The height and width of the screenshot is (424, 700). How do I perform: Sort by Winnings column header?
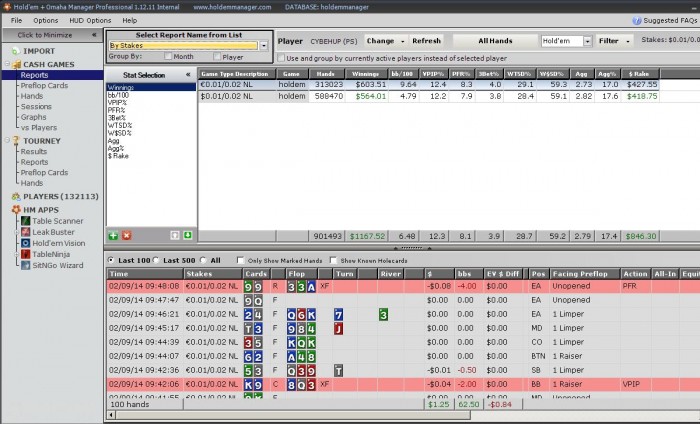pos(365,74)
